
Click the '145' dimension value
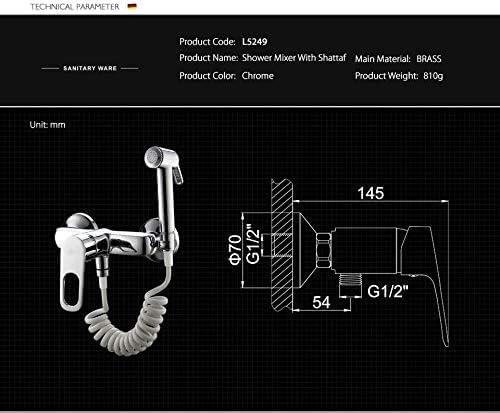[x=371, y=193]
